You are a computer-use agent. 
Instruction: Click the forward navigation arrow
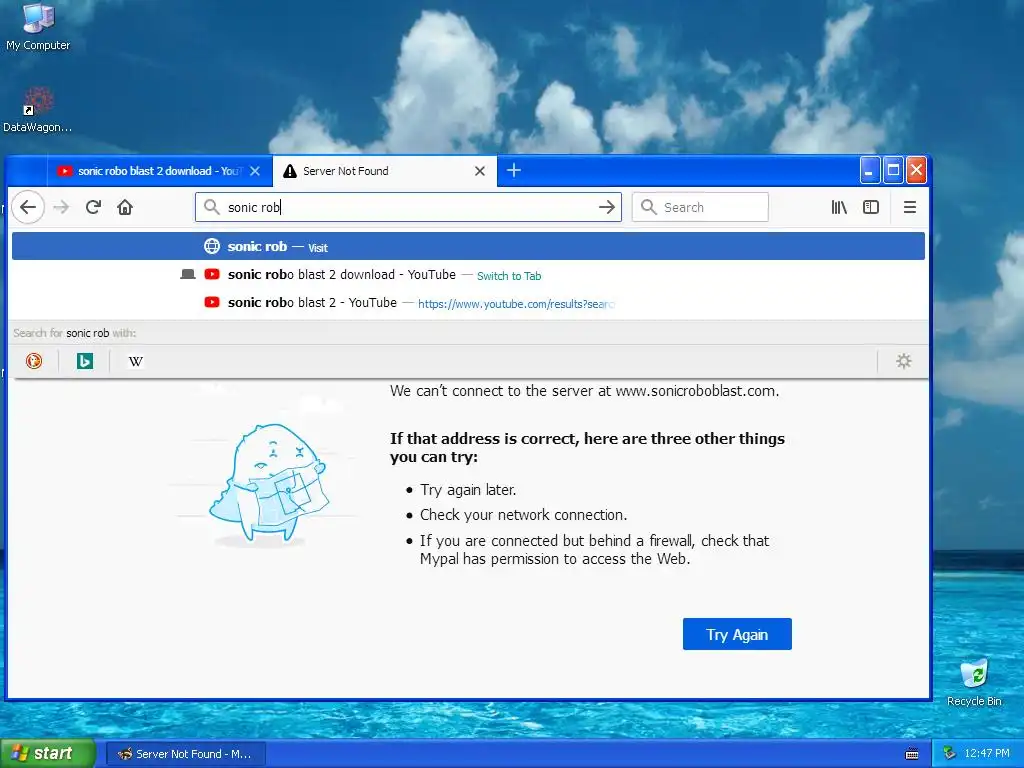point(61,207)
